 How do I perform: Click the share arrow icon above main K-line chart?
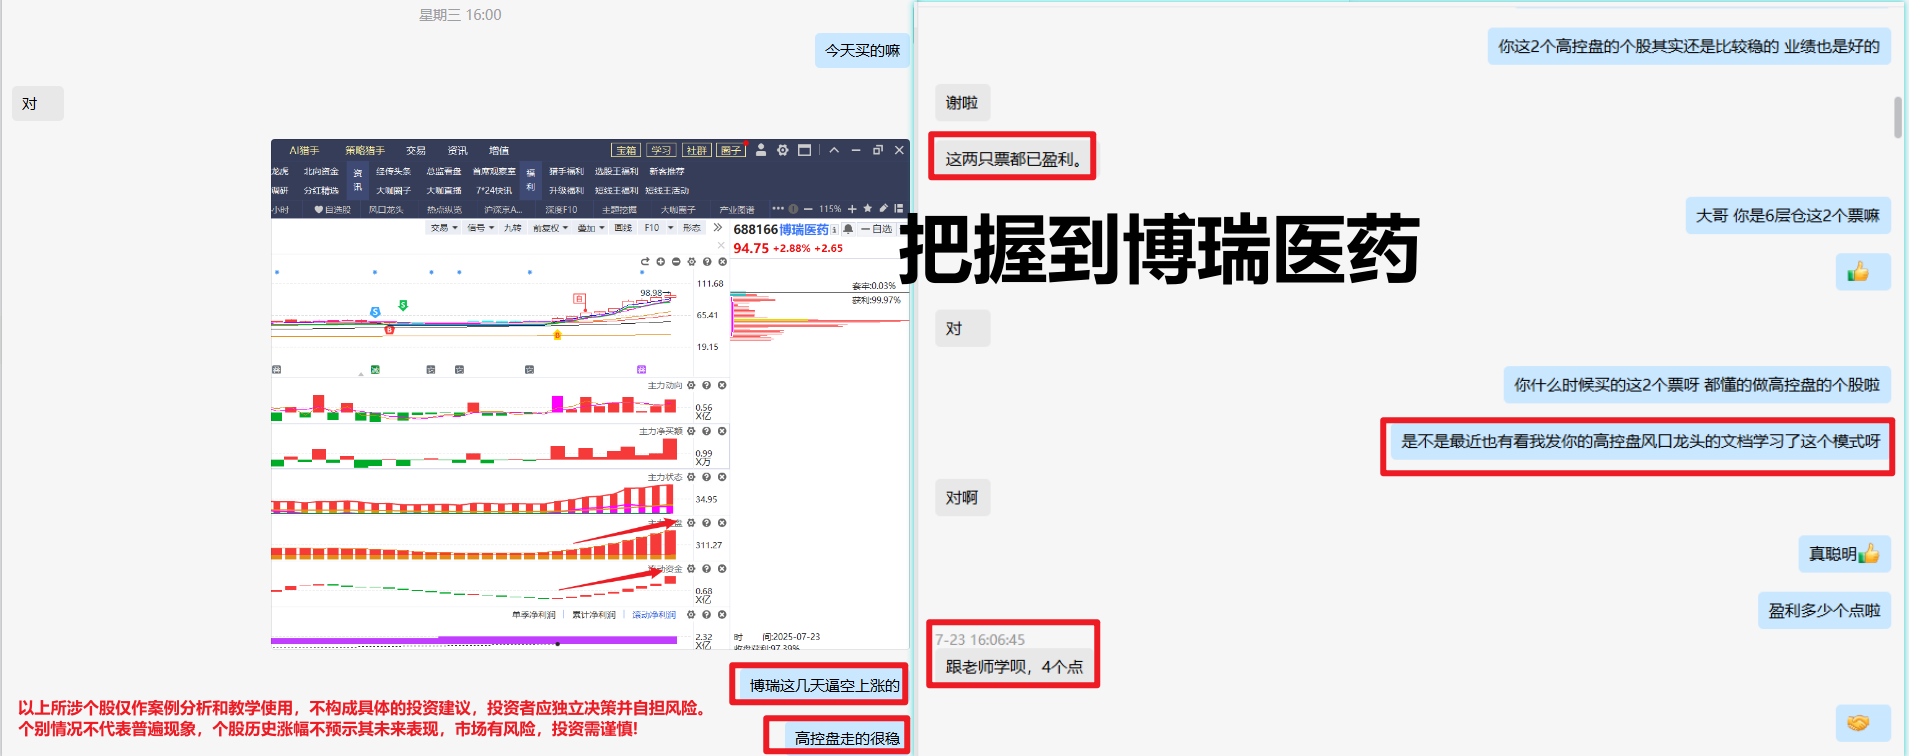645,262
